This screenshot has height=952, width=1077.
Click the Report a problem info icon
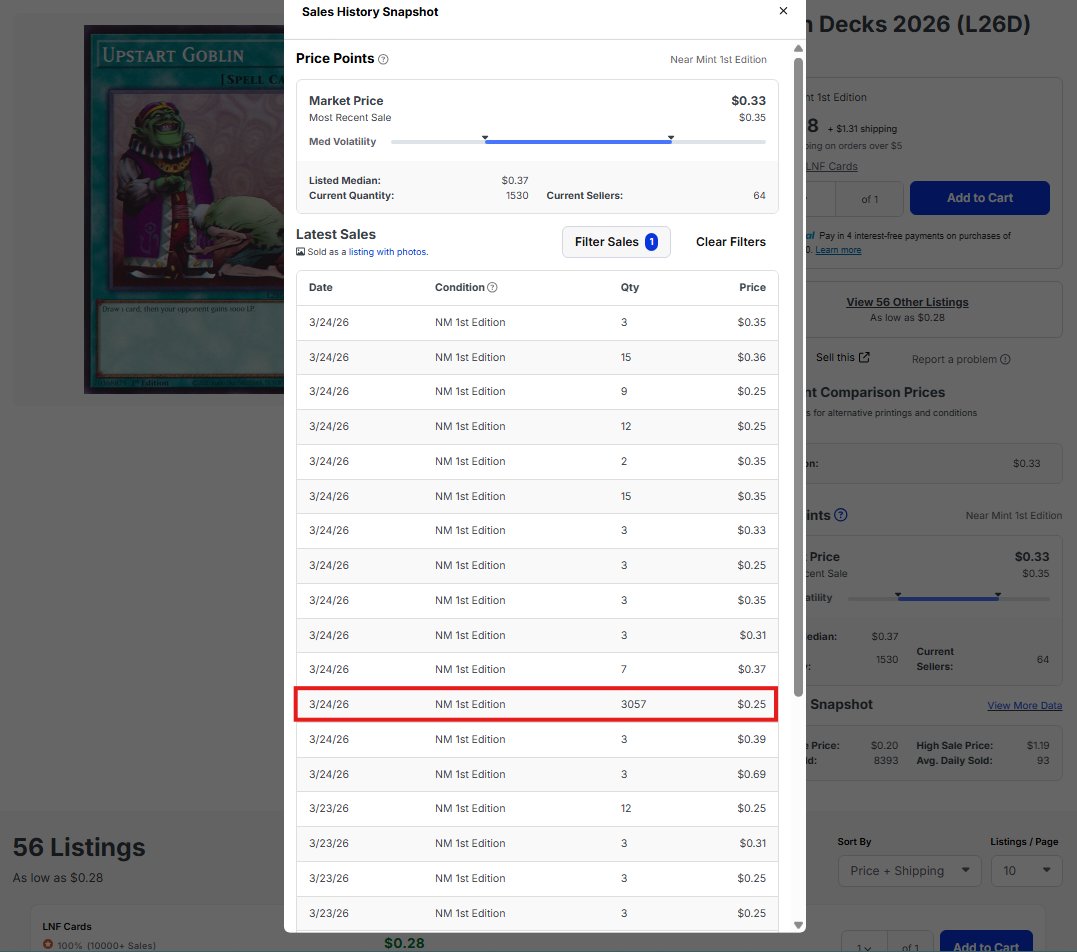[1005, 359]
